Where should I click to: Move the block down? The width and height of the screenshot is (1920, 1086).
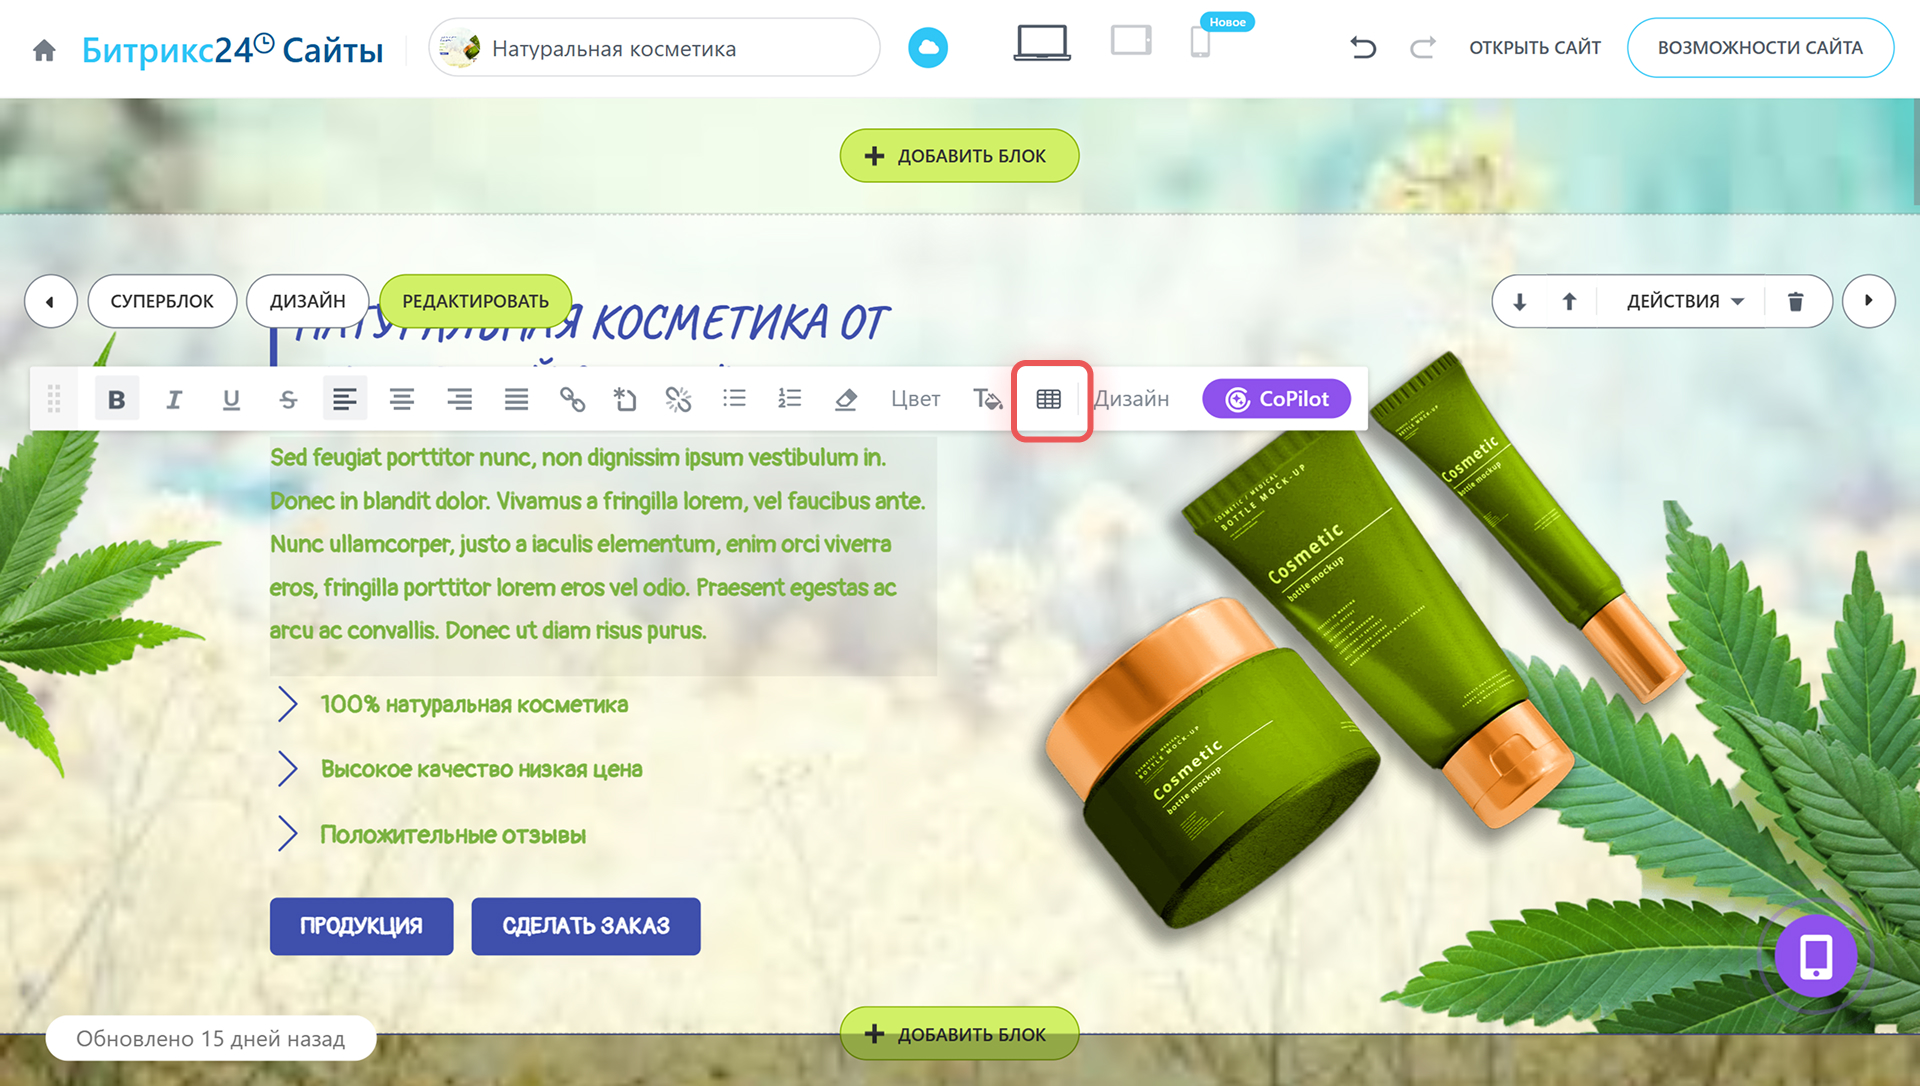1519,301
